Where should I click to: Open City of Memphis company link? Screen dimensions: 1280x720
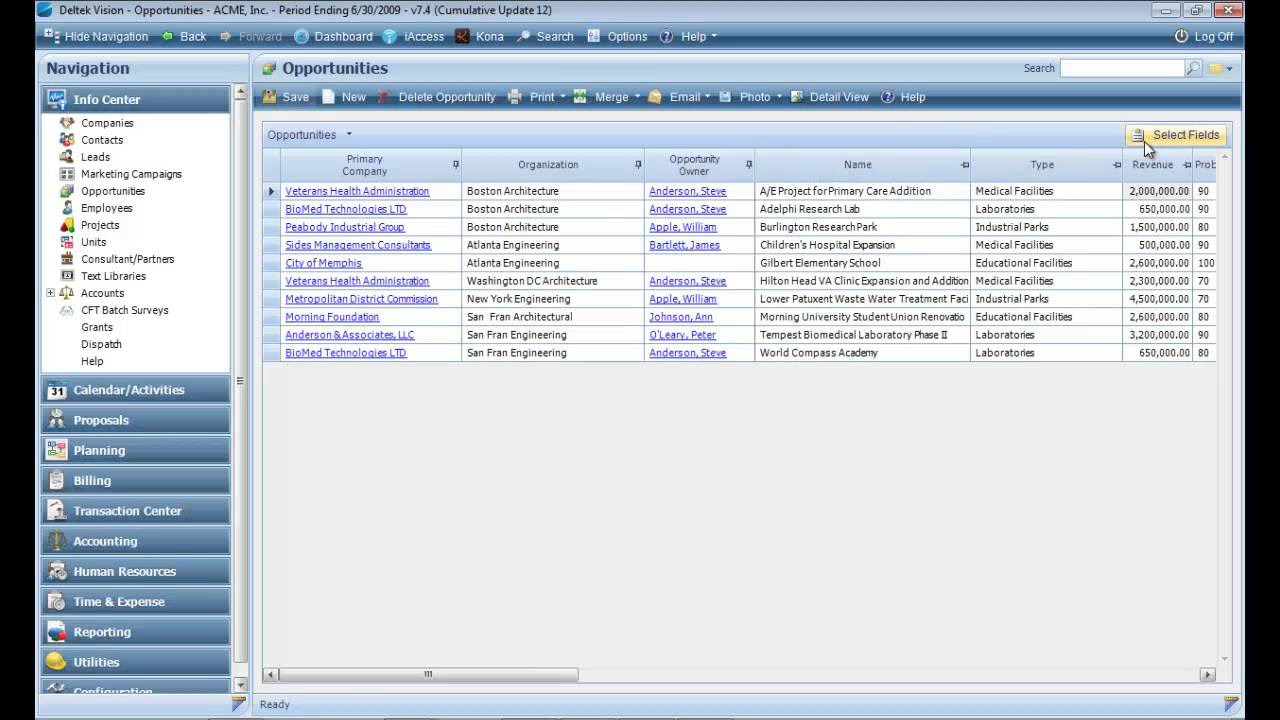pyautogui.click(x=323, y=263)
